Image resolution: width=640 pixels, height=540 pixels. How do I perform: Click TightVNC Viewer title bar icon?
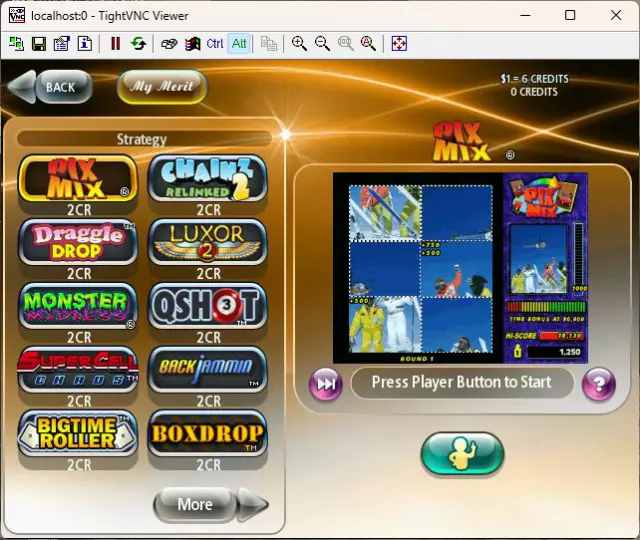pyautogui.click(x=17, y=15)
